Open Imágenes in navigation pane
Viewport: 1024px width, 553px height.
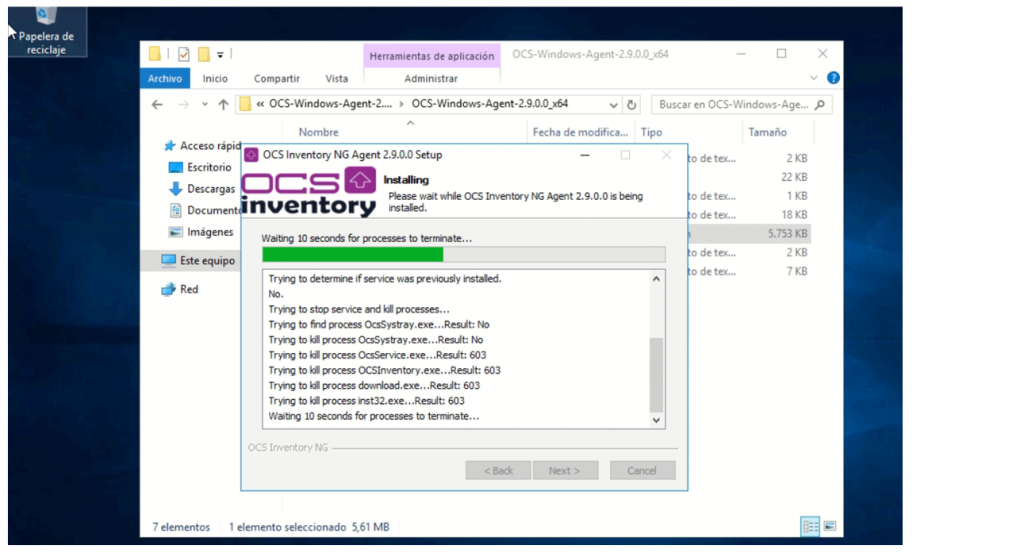(201, 232)
